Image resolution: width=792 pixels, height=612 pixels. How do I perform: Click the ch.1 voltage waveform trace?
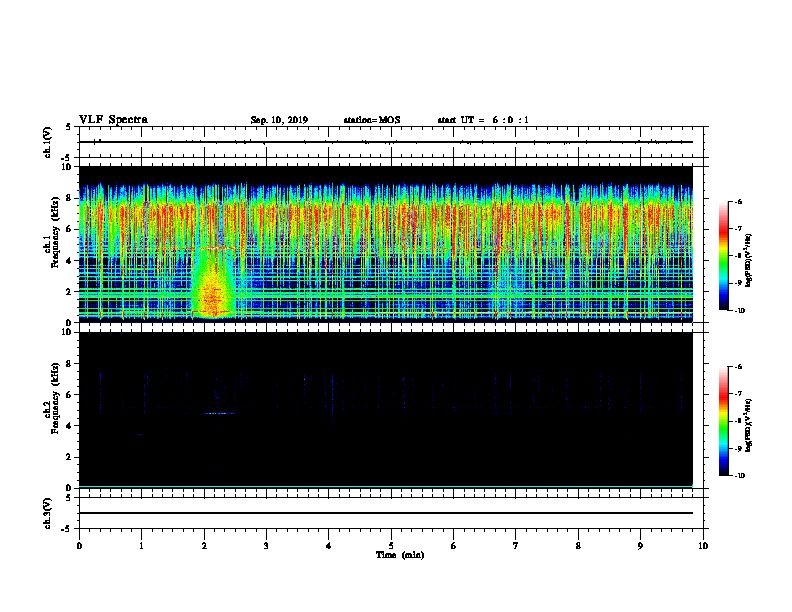pyautogui.click(x=386, y=142)
